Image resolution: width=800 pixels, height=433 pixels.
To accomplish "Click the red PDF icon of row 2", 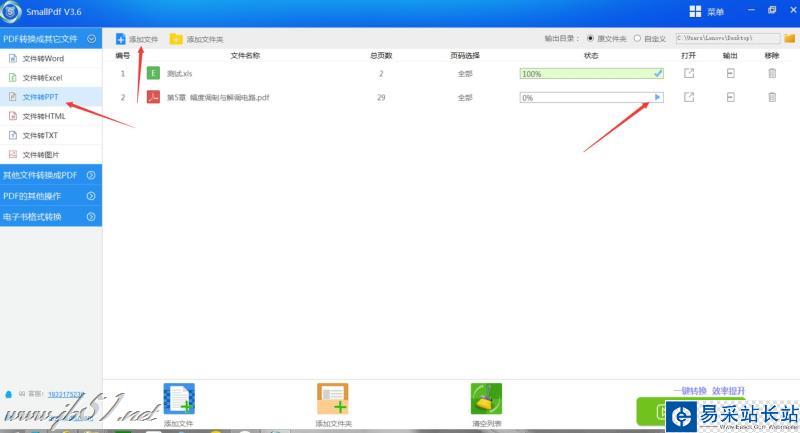I will click(x=153, y=97).
